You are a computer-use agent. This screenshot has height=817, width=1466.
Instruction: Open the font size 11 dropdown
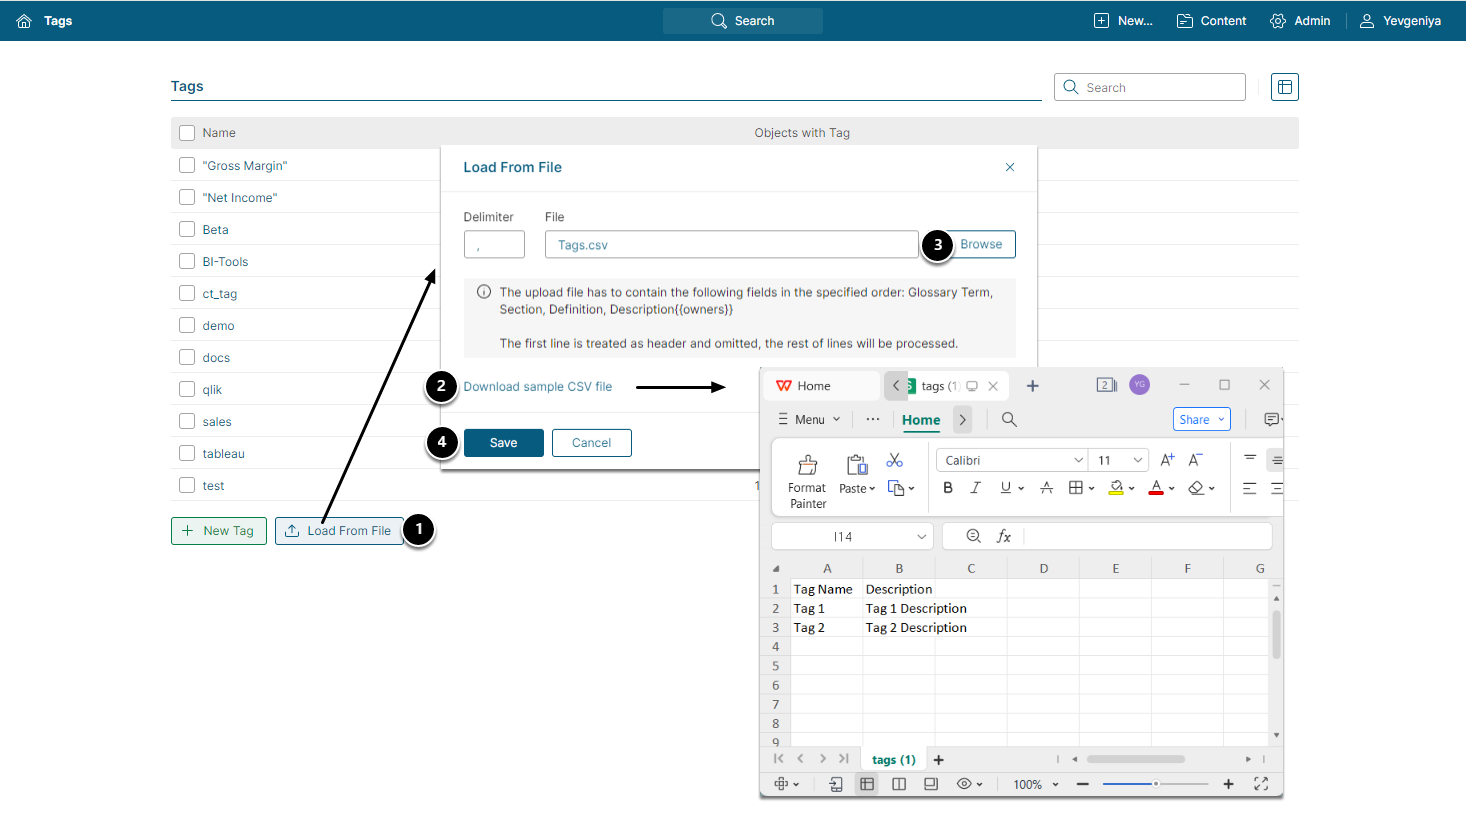pos(1138,460)
